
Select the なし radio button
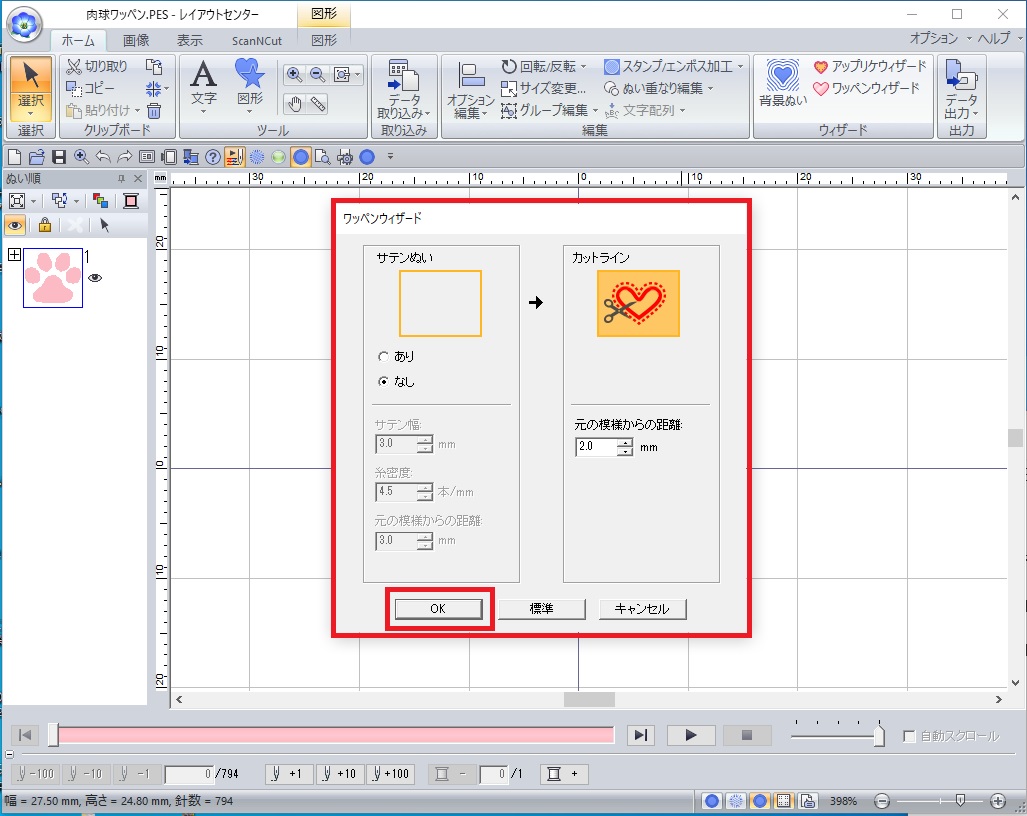(x=383, y=381)
